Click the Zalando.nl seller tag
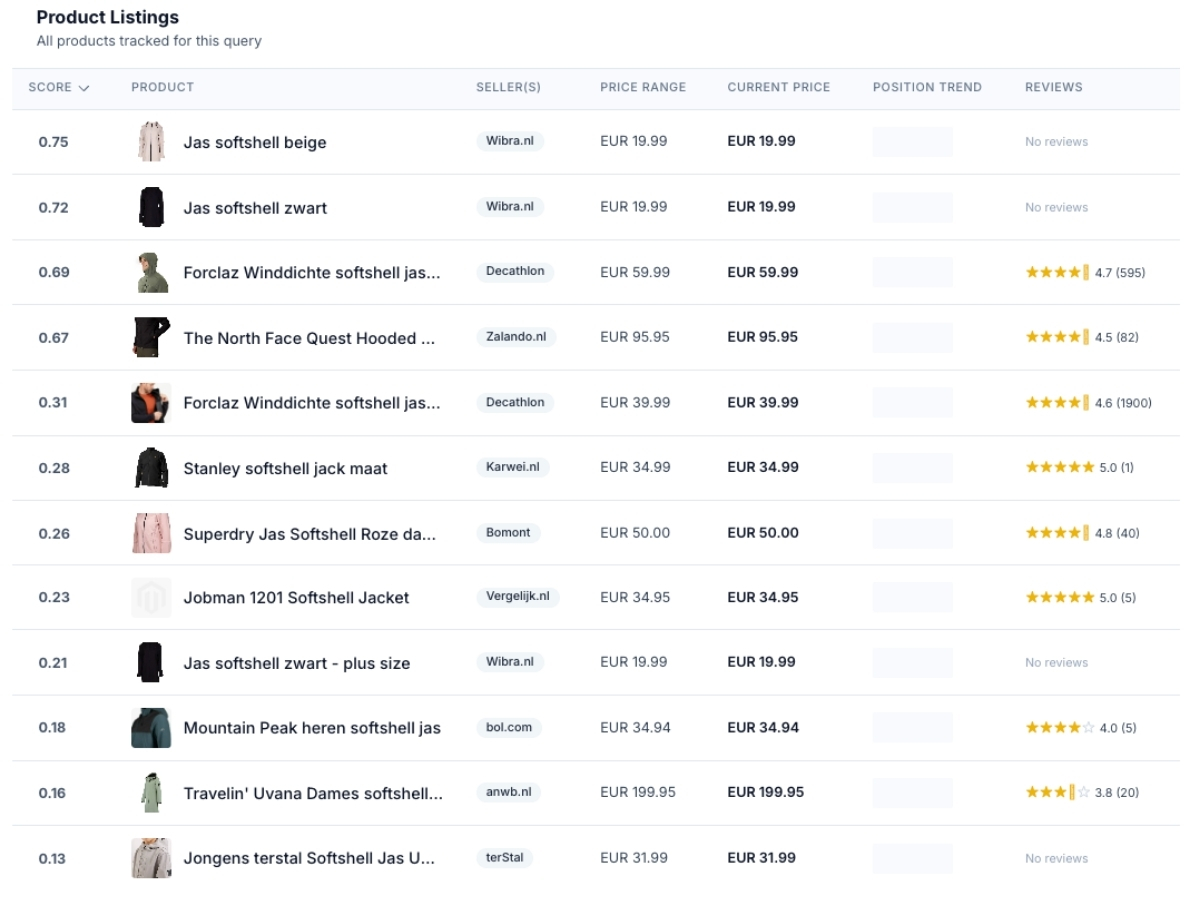The image size is (1200, 906). [516, 337]
